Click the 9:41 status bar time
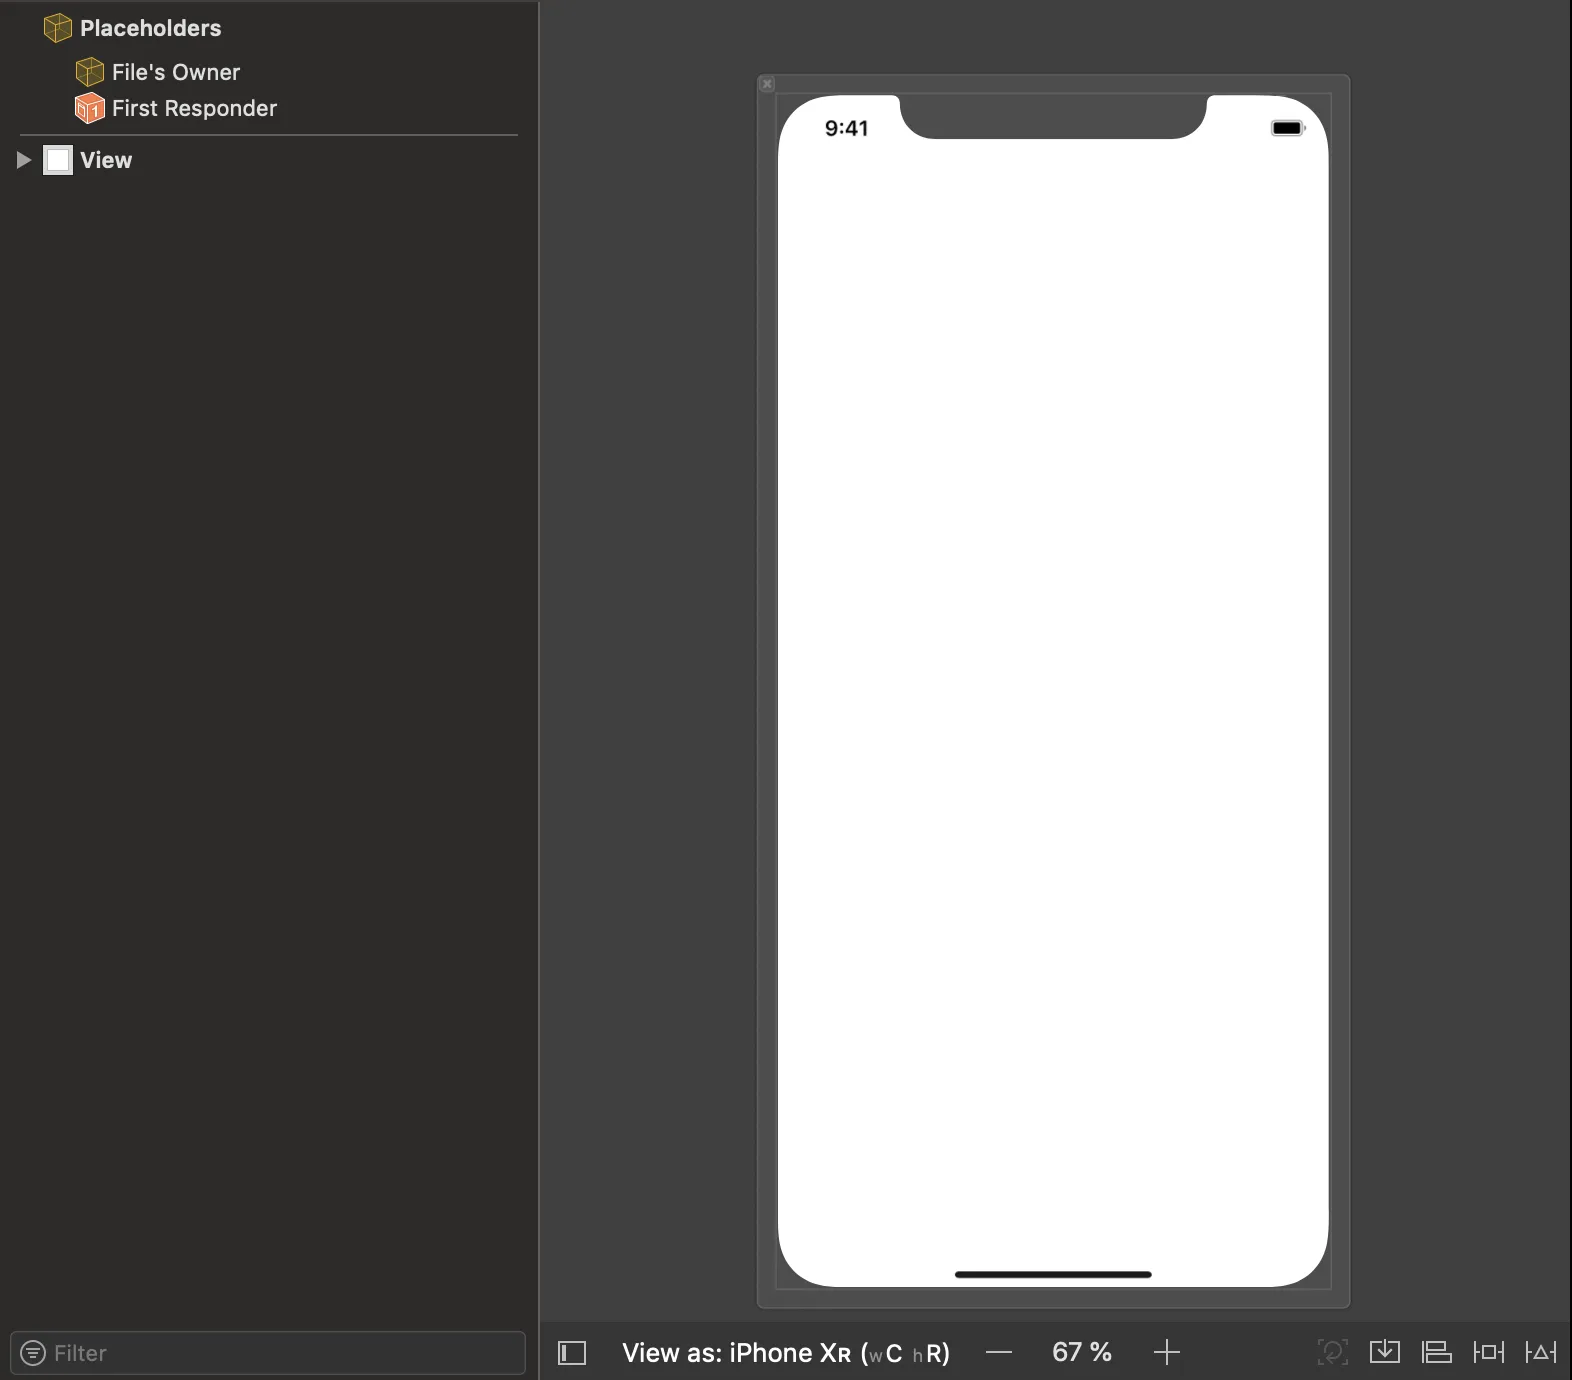1572x1380 pixels. point(846,128)
